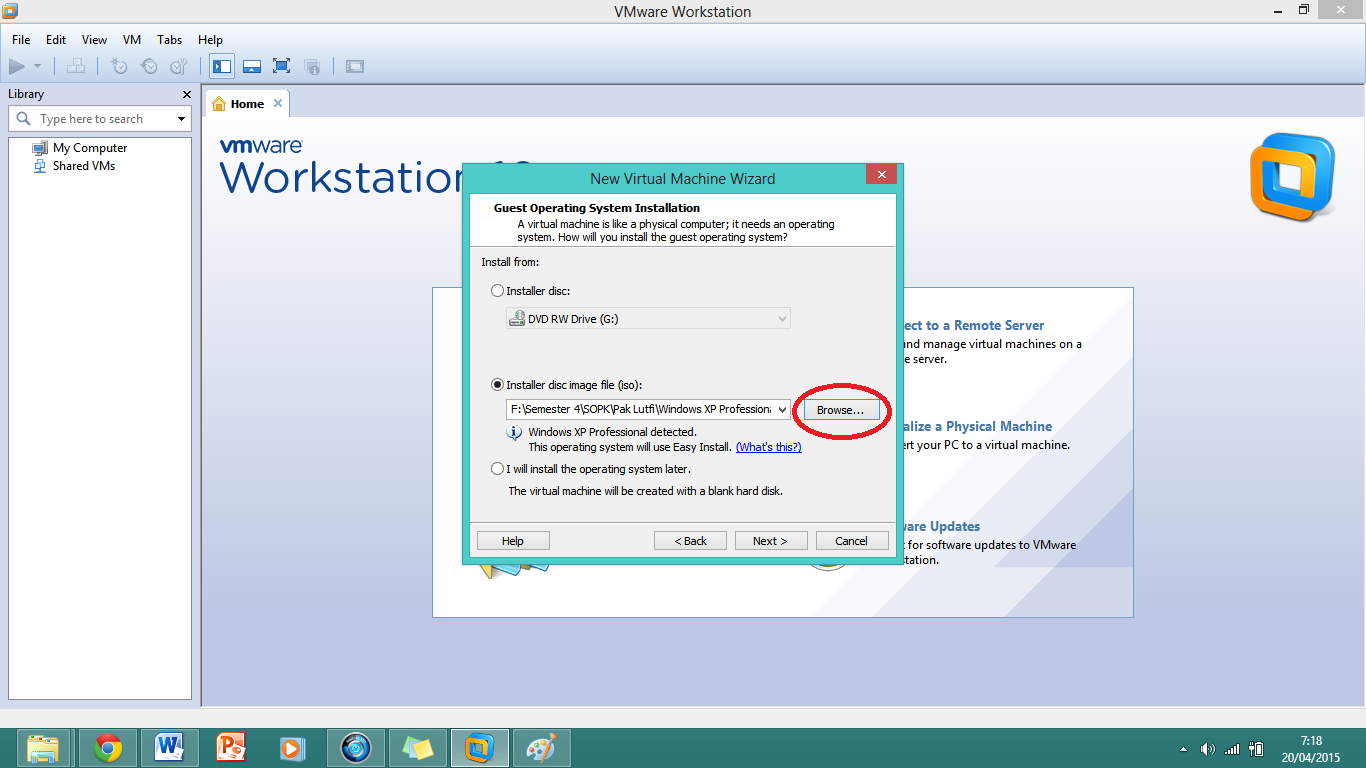Select 'I will install the operating system later'
The height and width of the screenshot is (768, 1366).
(x=497, y=468)
